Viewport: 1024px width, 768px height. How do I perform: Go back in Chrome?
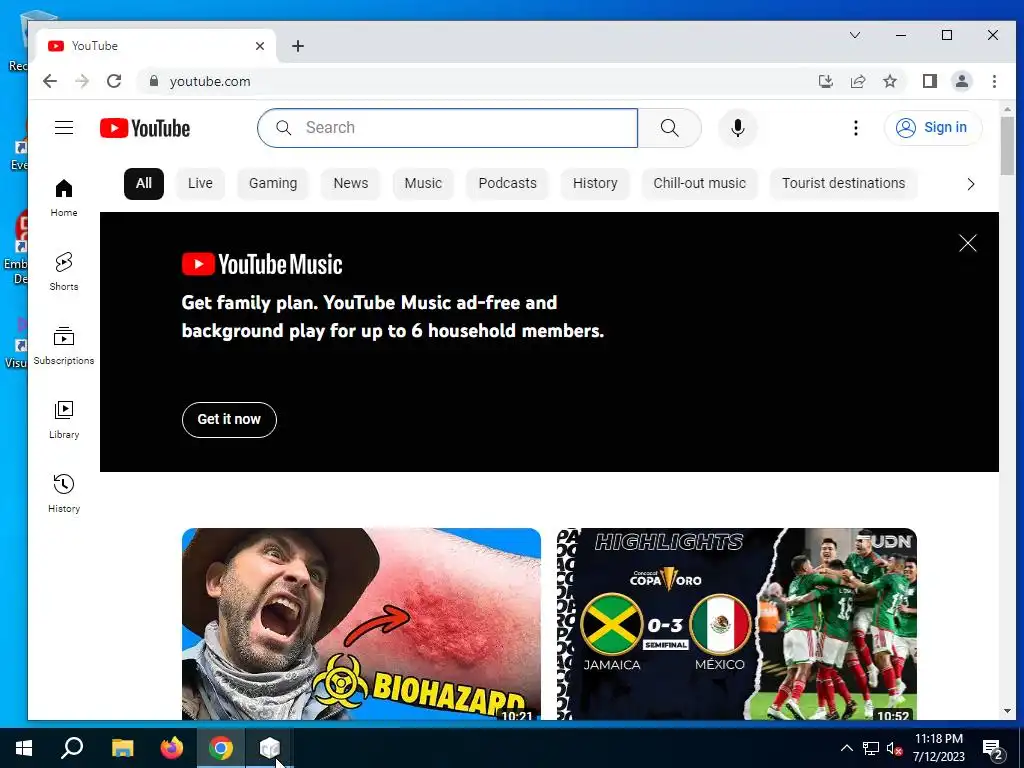click(50, 81)
